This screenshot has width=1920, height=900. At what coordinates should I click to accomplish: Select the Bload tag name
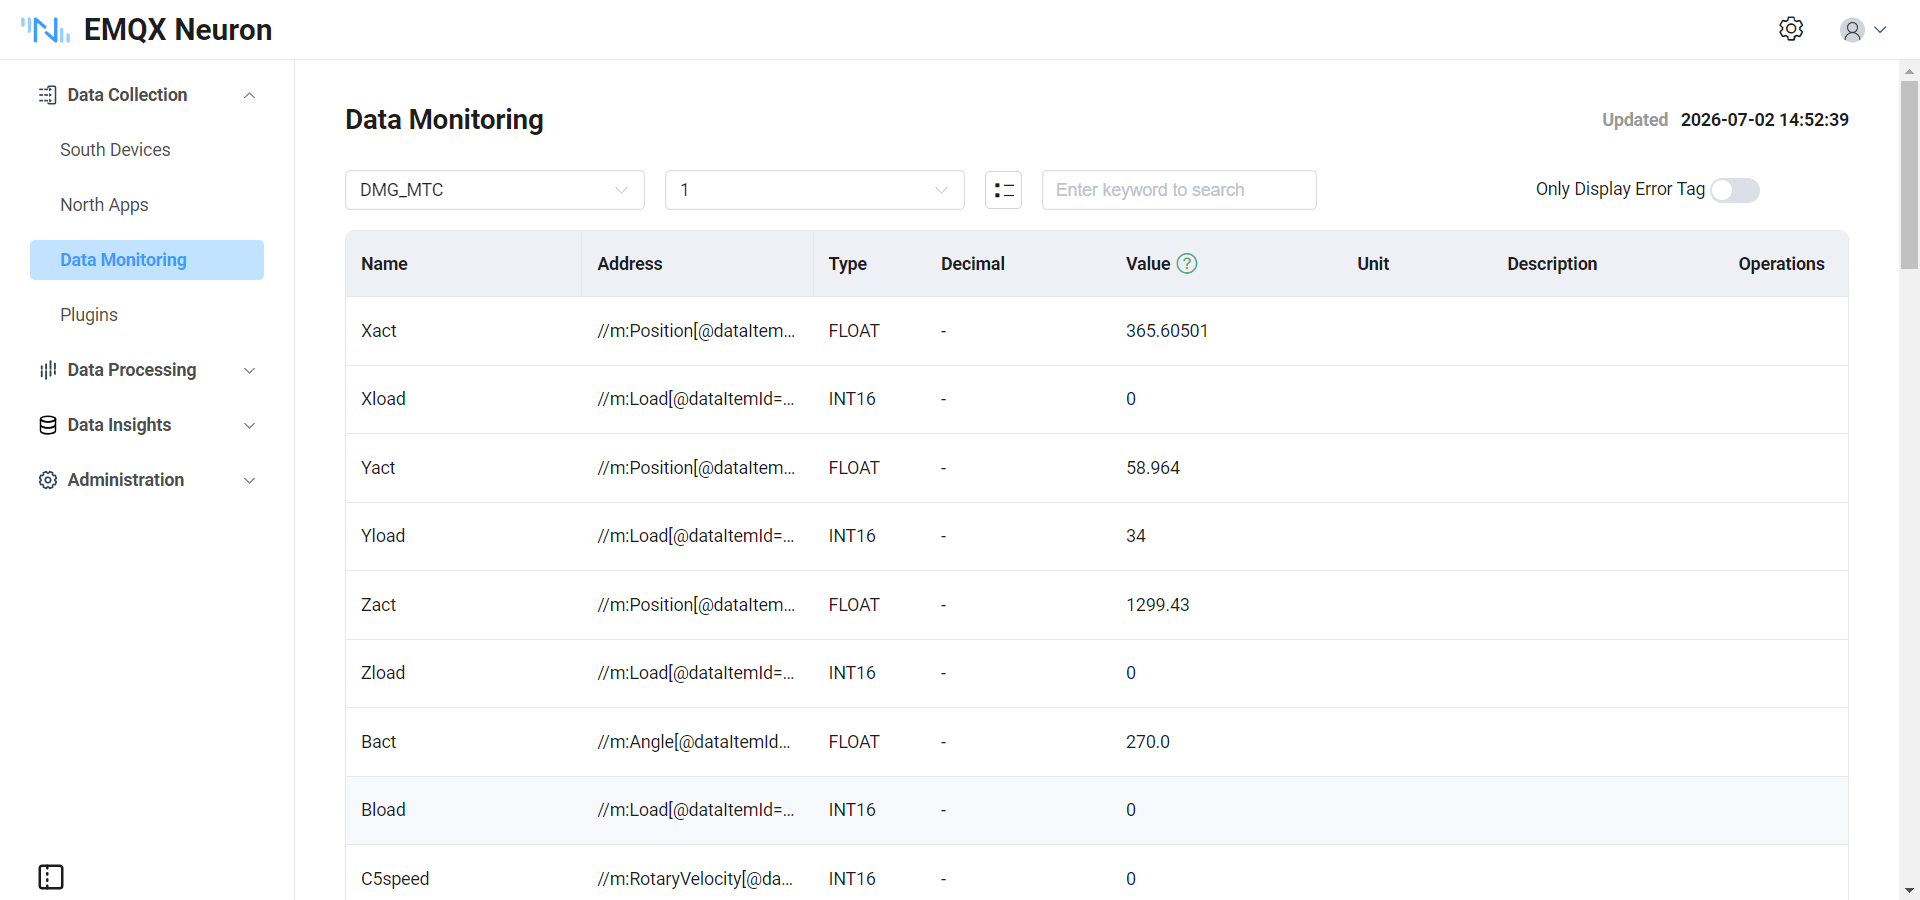(x=383, y=810)
